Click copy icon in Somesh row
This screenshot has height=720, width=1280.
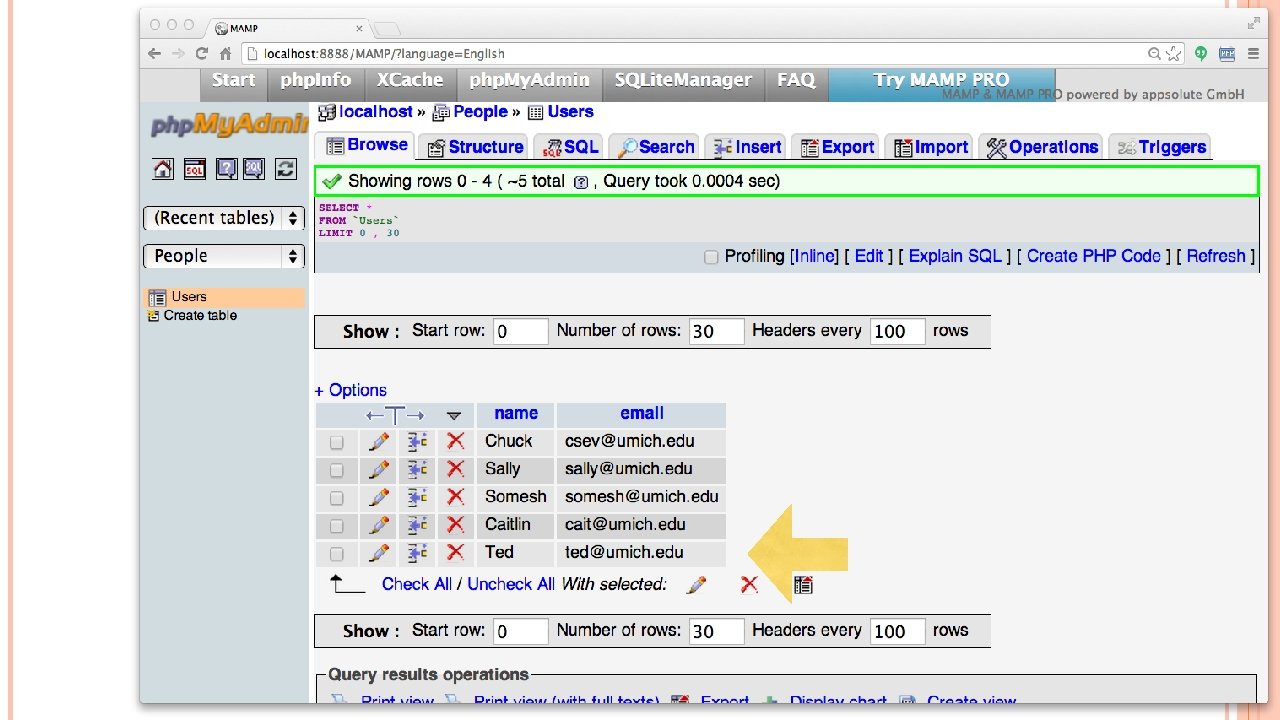click(x=418, y=497)
